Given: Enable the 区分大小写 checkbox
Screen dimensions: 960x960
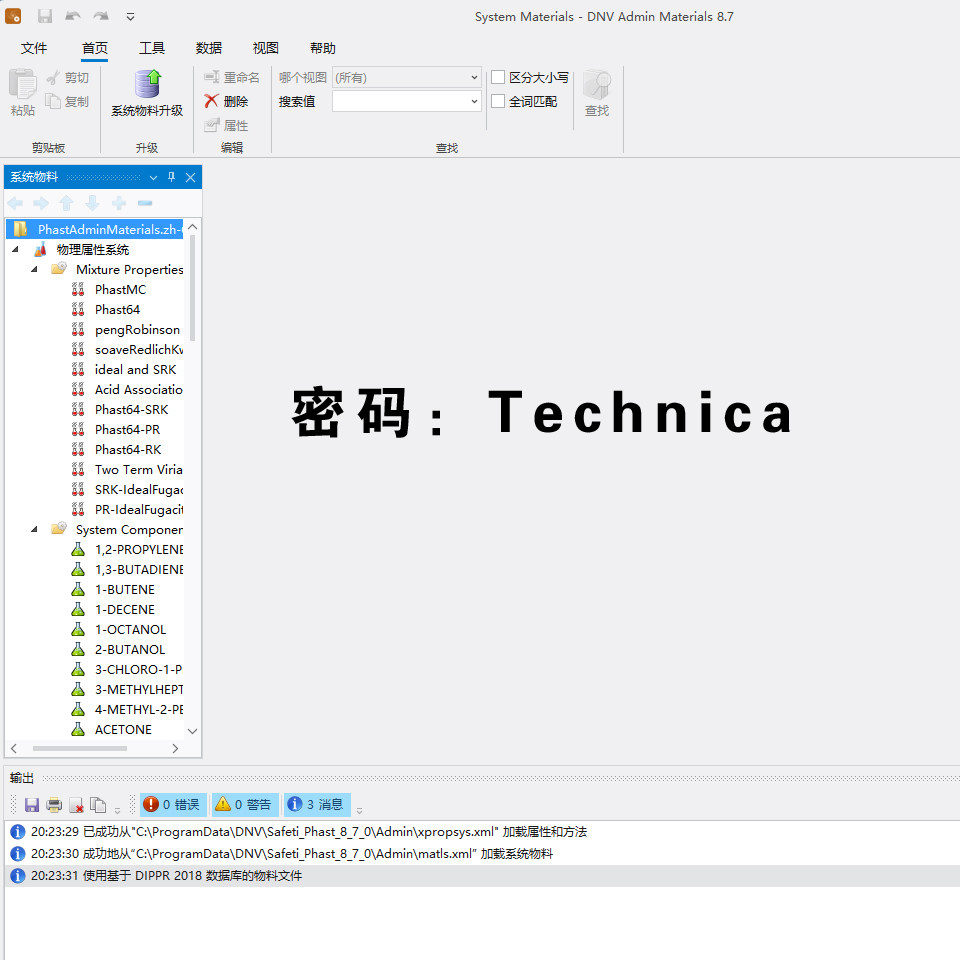Looking at the screenshot, I should coord(498,77).
